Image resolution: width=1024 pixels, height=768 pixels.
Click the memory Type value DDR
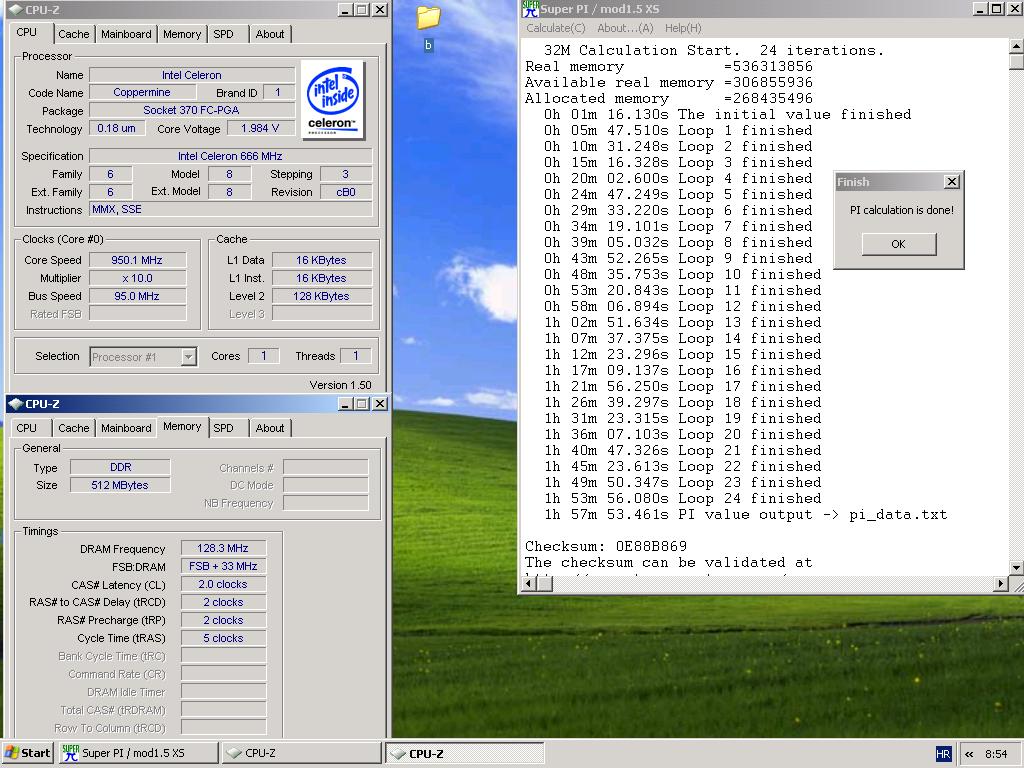120,467
